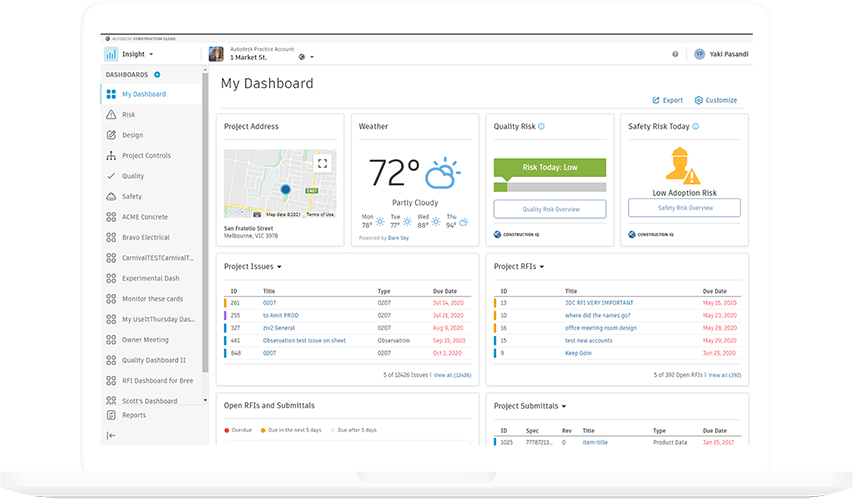The width and height of the screenshot is (853, 500).
Task: Open the Project Submittals card dropdown
Action: 565,406
